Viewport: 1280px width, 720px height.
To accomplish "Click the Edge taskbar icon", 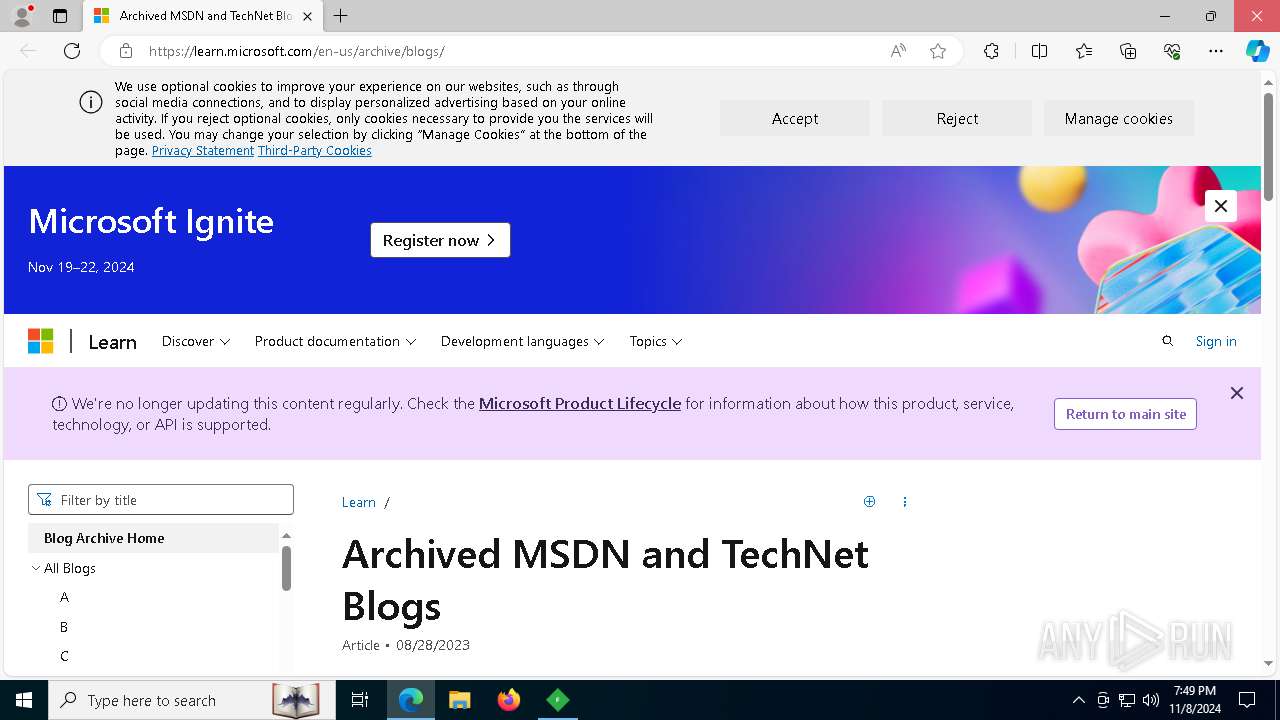I will (411, 700).
